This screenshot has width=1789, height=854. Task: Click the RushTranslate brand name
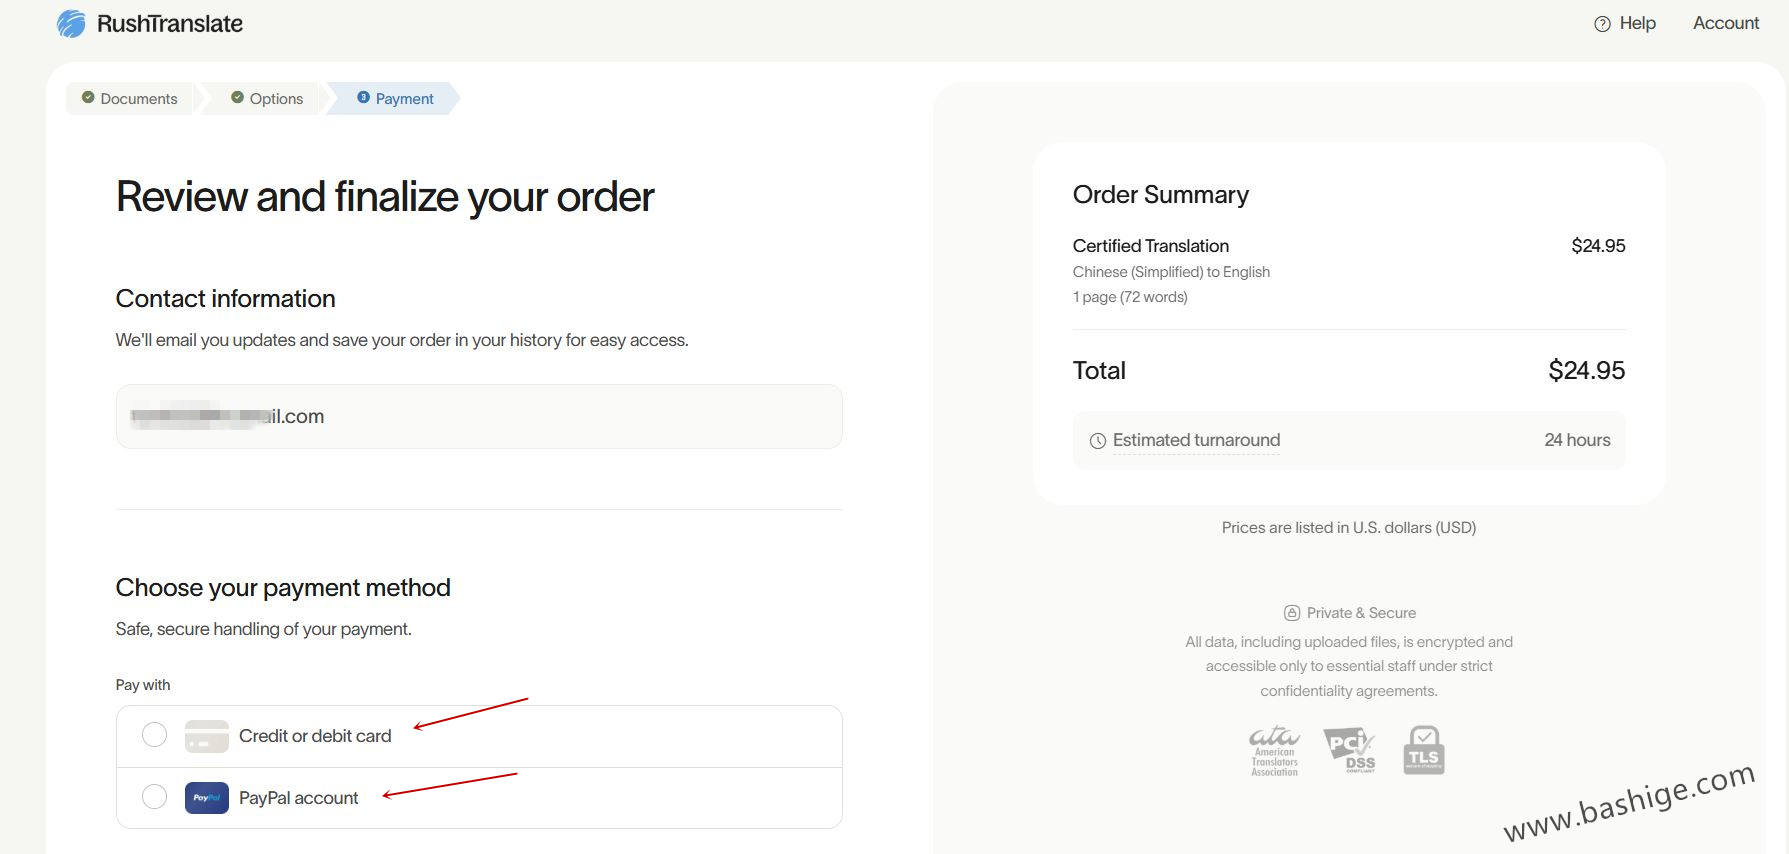coord(170,24)
